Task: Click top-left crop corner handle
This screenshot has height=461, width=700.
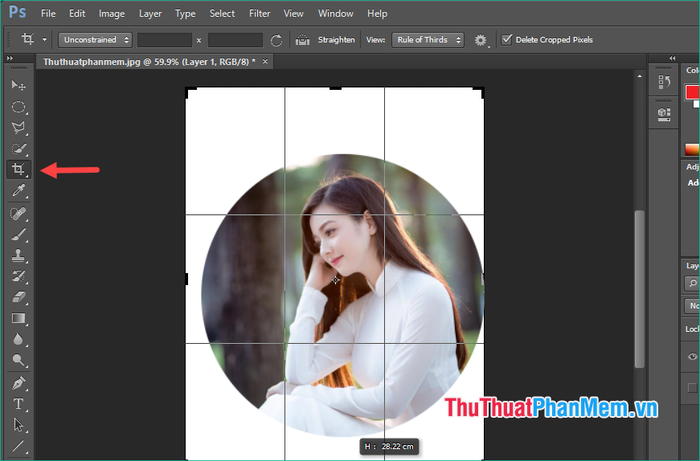Action: (191, 92)
